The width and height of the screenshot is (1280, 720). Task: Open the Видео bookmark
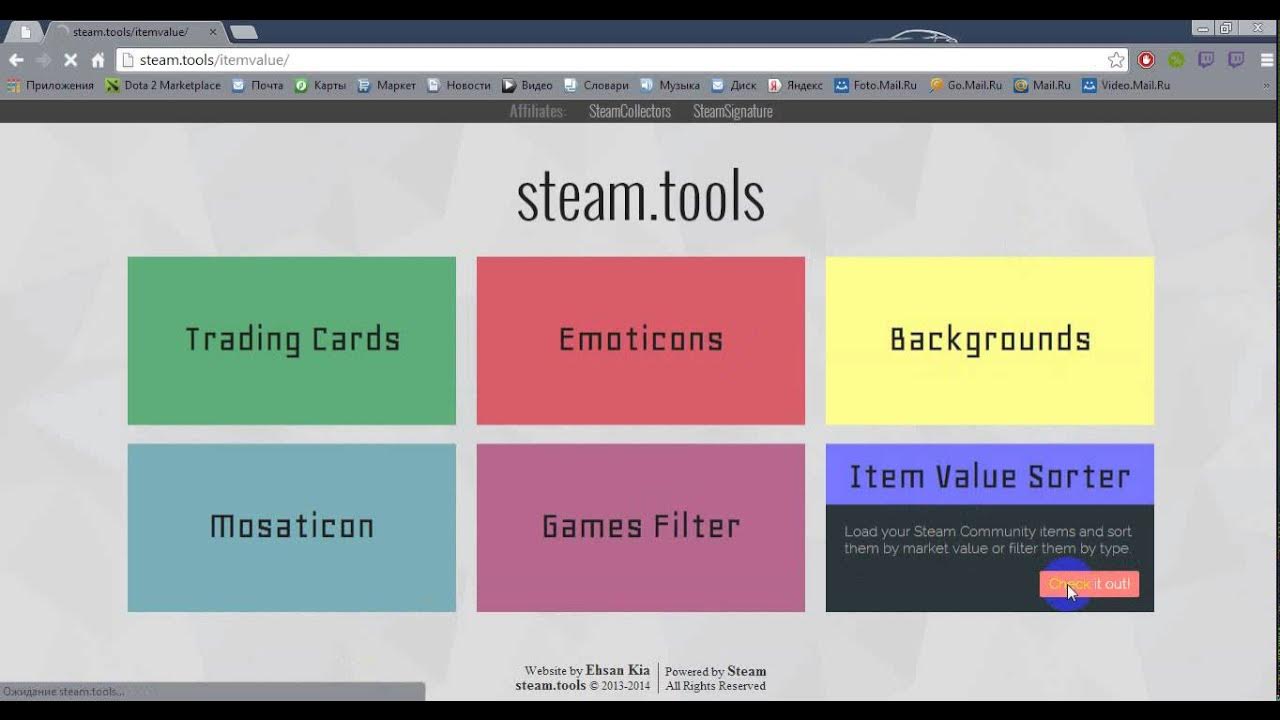[x=527, y=85]
